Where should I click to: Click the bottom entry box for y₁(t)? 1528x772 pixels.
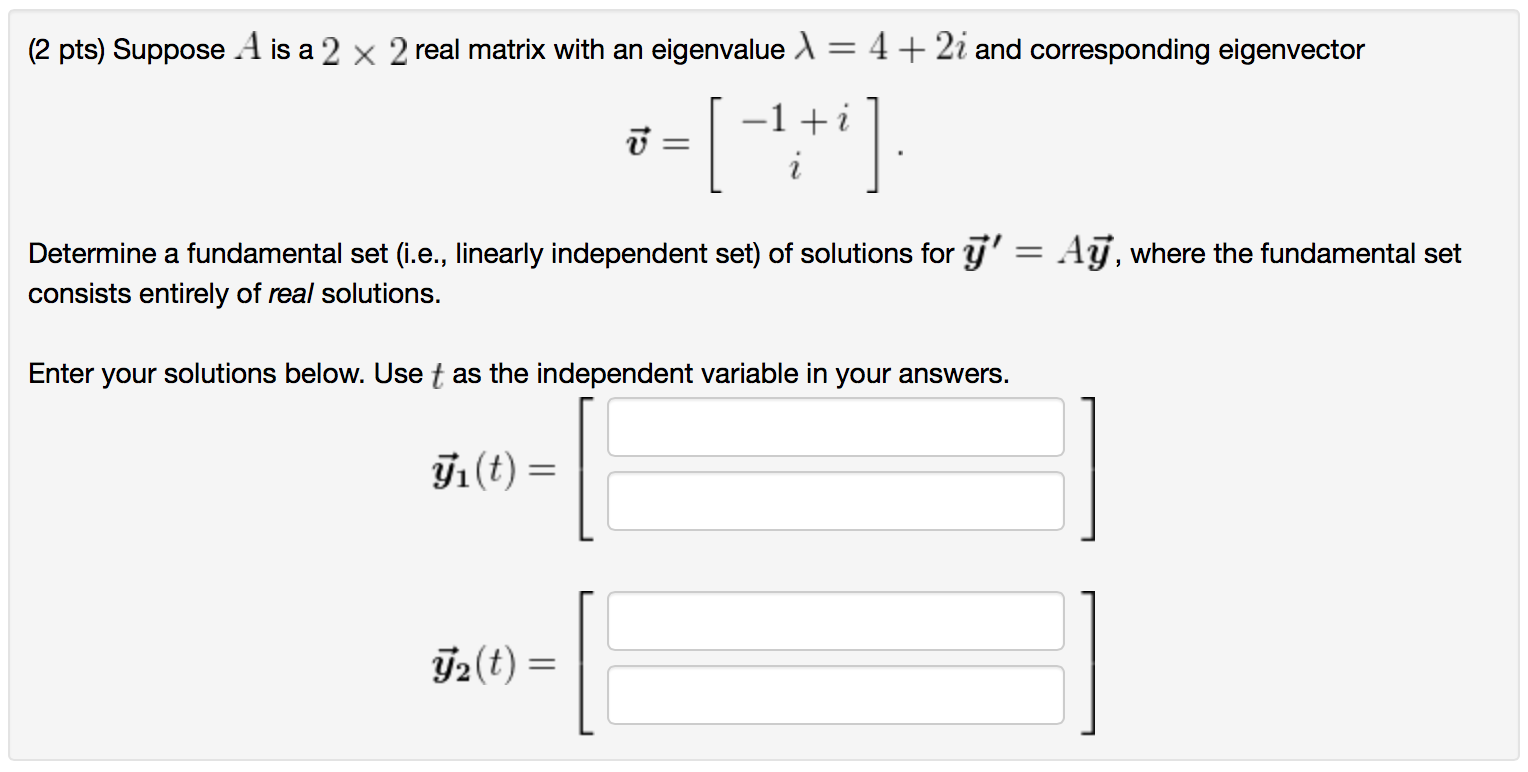click(836, 500)
